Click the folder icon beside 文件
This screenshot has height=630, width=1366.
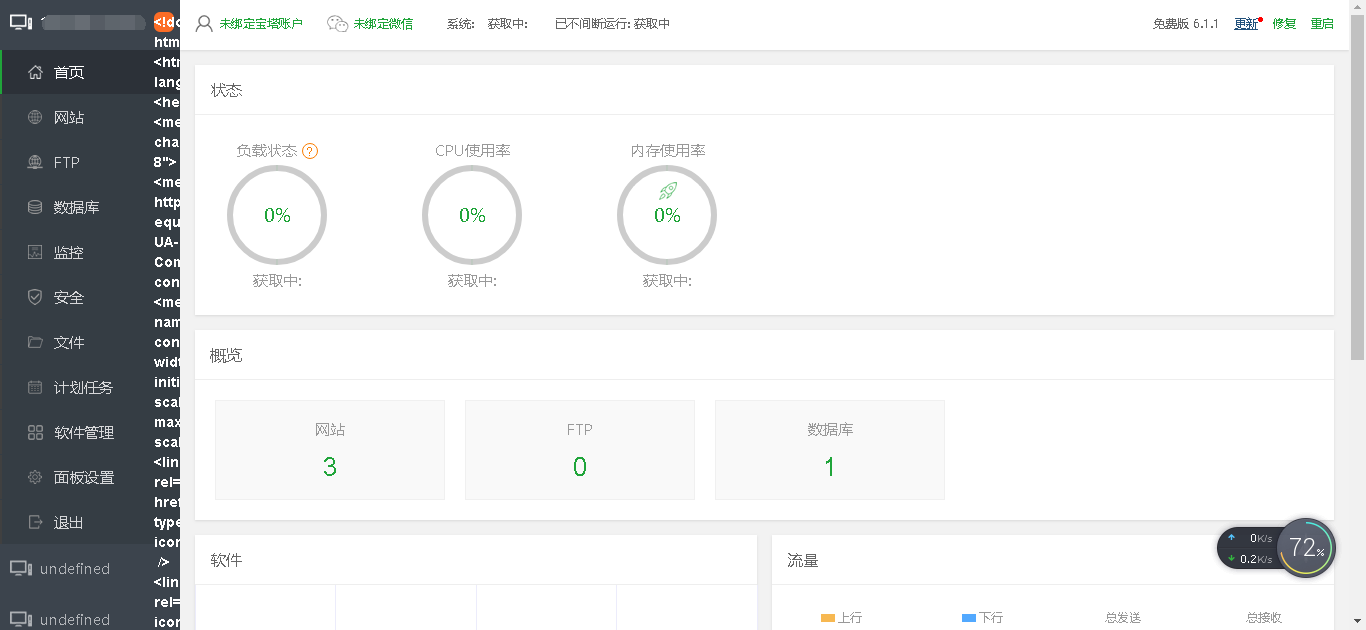coord(35,342)
